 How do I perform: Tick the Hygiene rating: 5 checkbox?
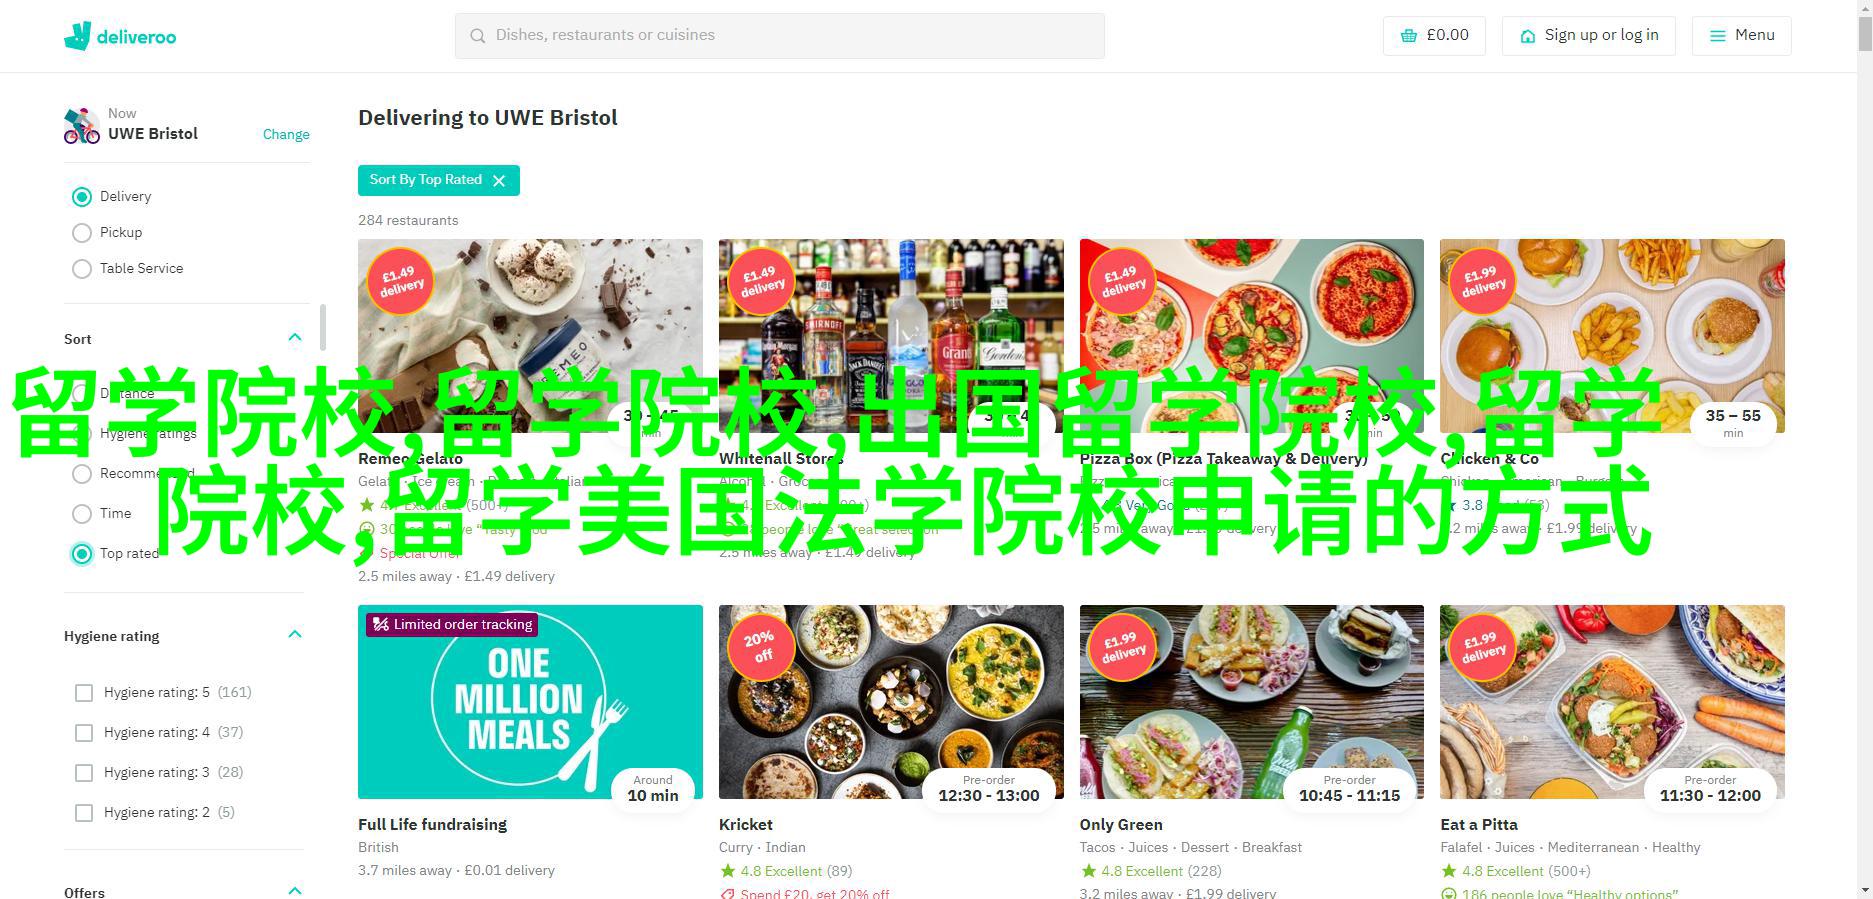click(x=84, y=693)
